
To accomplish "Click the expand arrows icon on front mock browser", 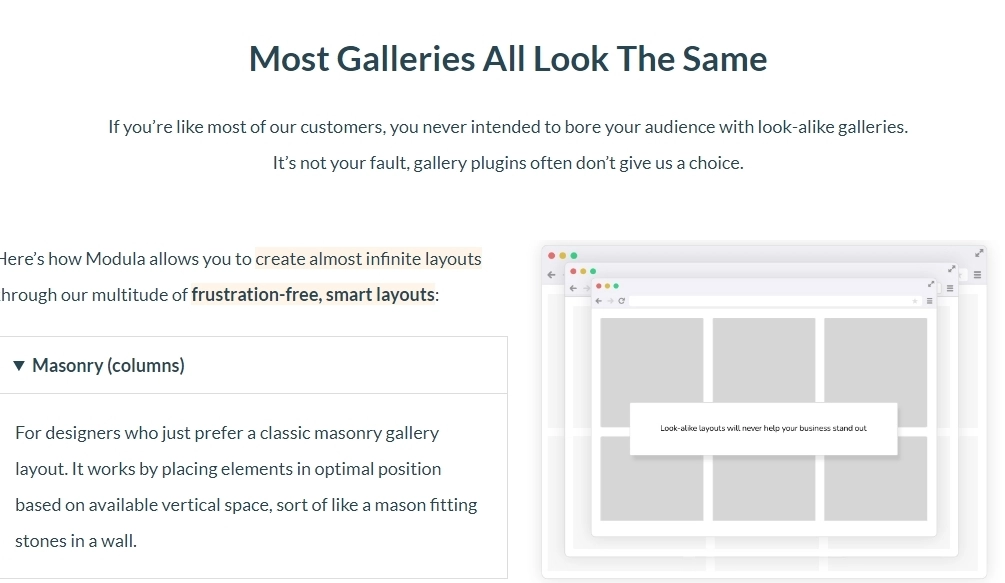I will pyautogui.click(x=931, y=284).
